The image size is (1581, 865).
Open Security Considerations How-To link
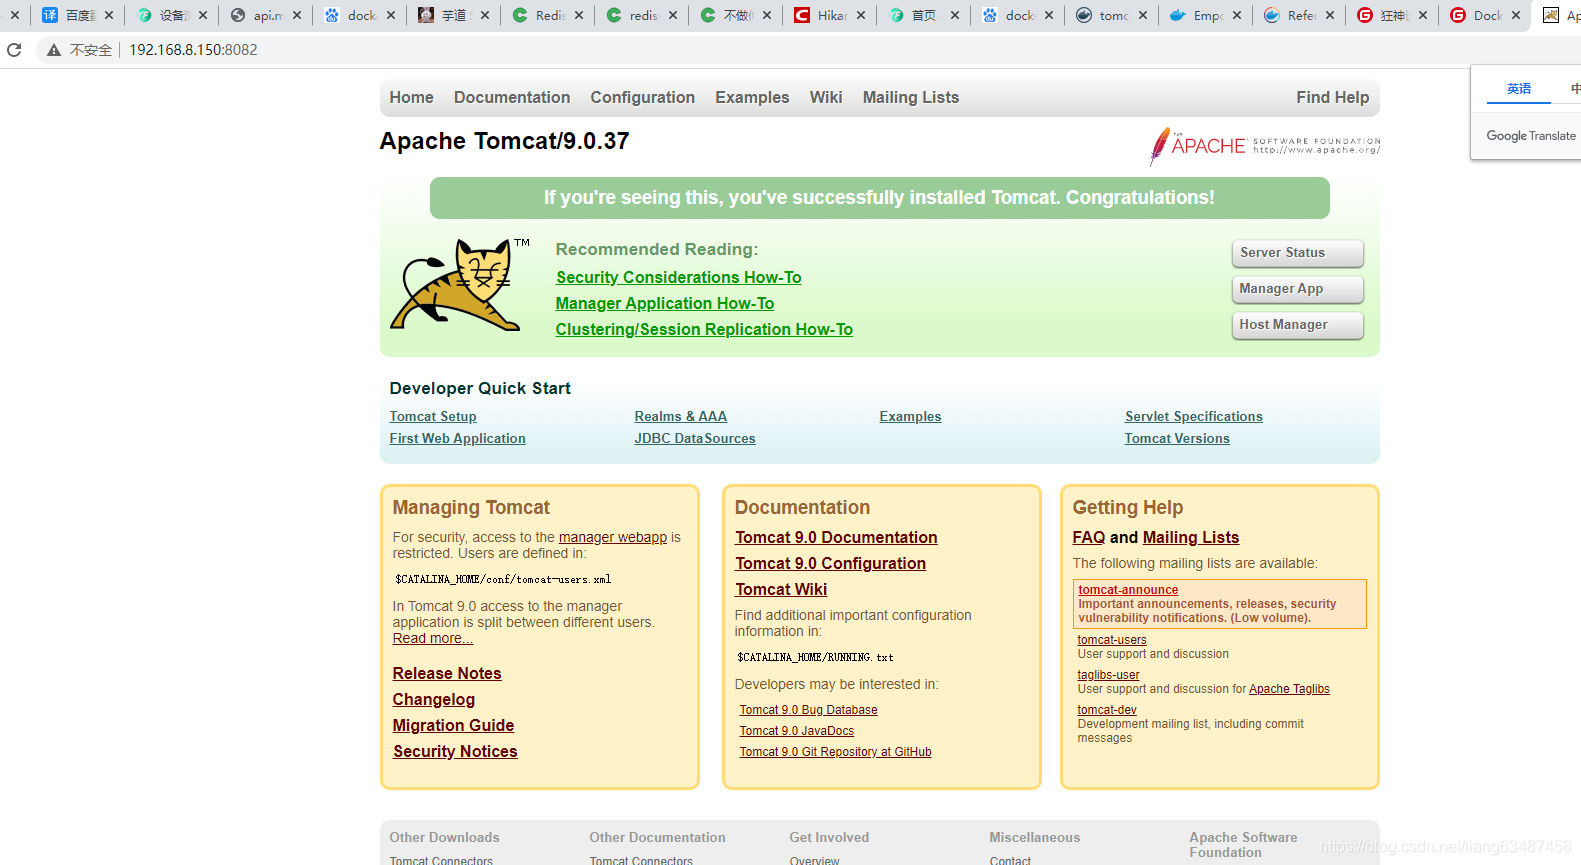point(678,277)
